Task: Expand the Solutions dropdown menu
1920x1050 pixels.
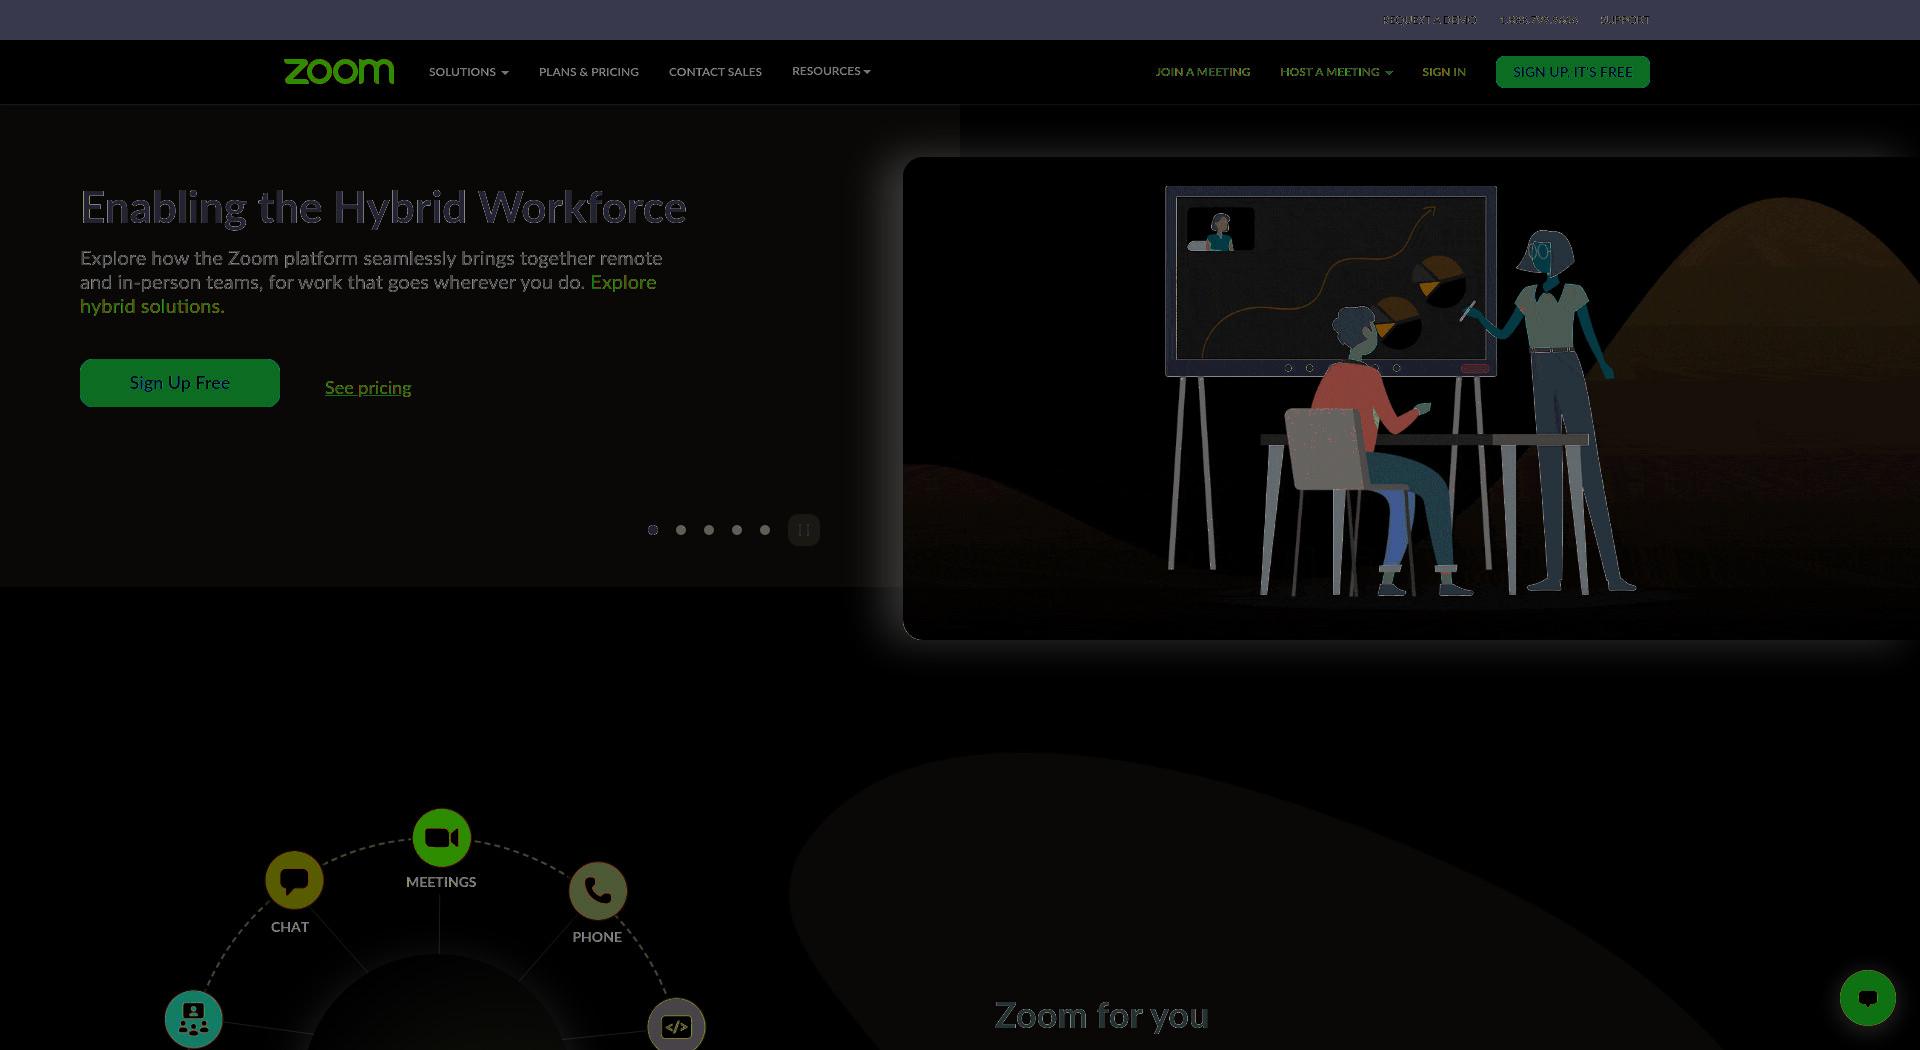Action: (469, 72)
